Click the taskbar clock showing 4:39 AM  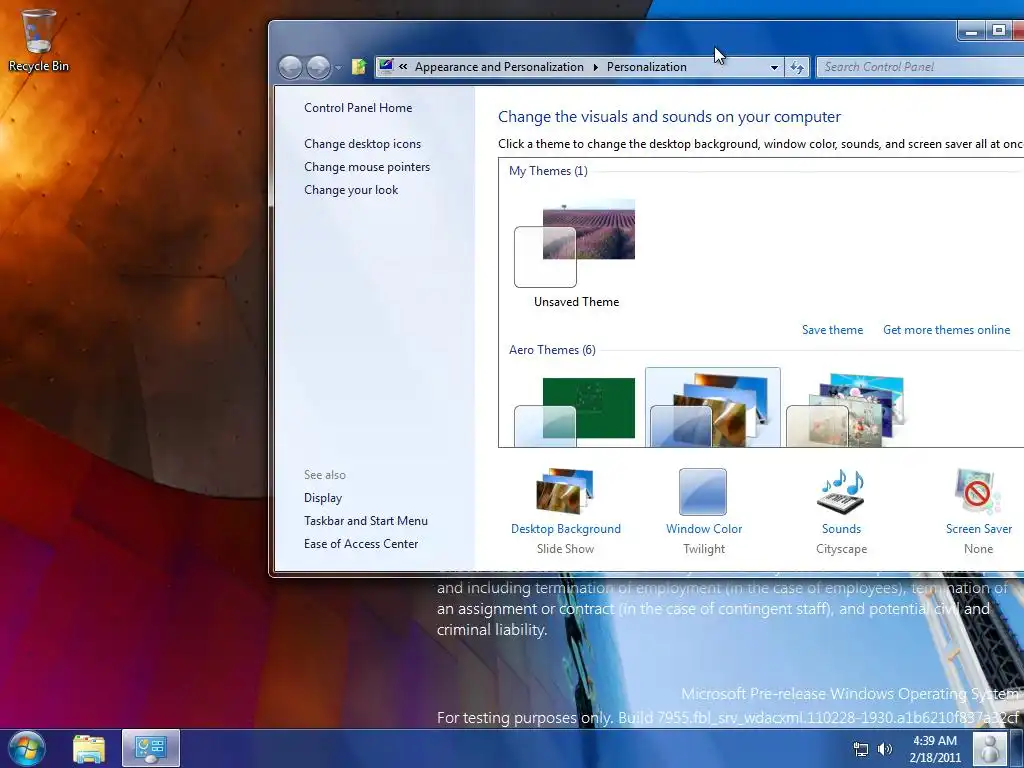pos(935,749)
